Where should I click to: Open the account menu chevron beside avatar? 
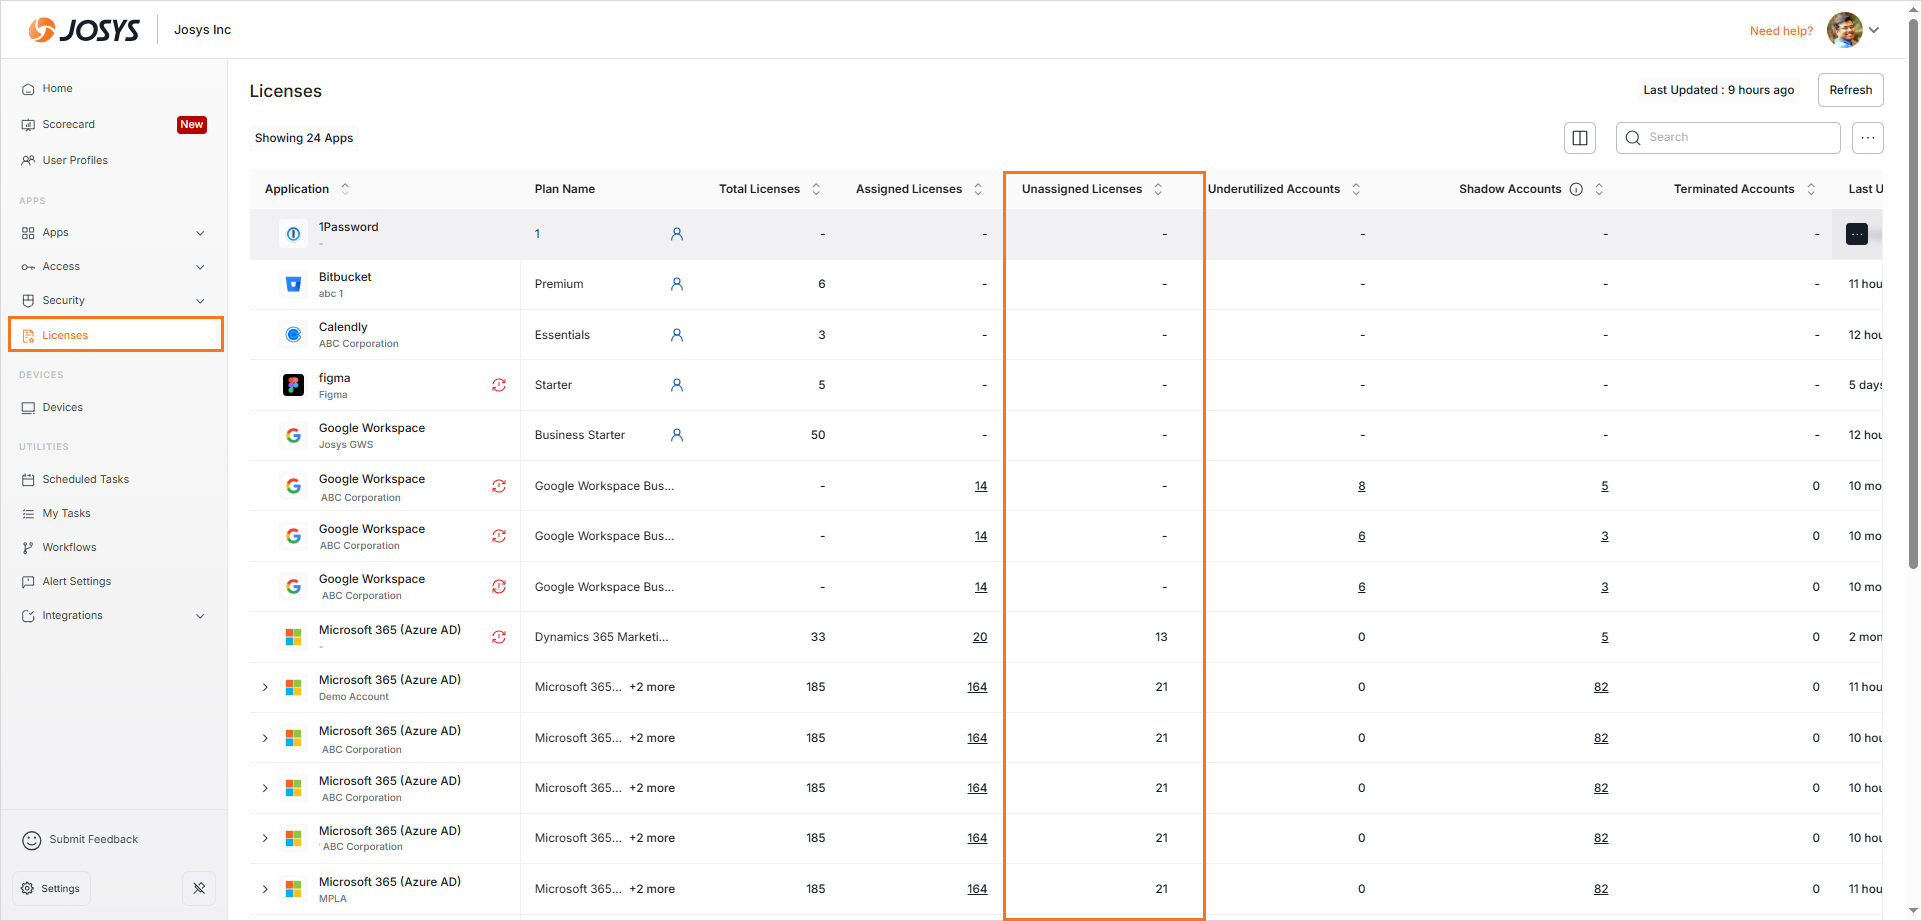(x=1874, y=30)
